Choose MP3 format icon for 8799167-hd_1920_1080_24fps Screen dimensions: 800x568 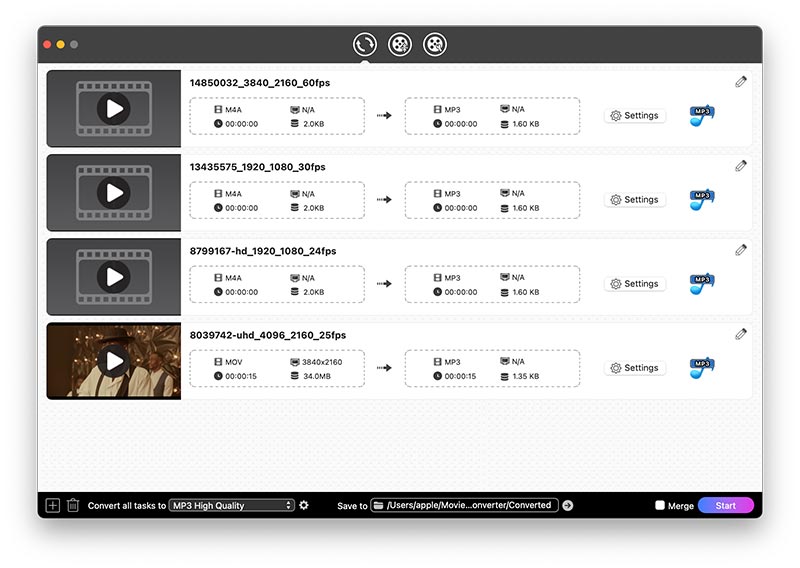coord(701,284)
